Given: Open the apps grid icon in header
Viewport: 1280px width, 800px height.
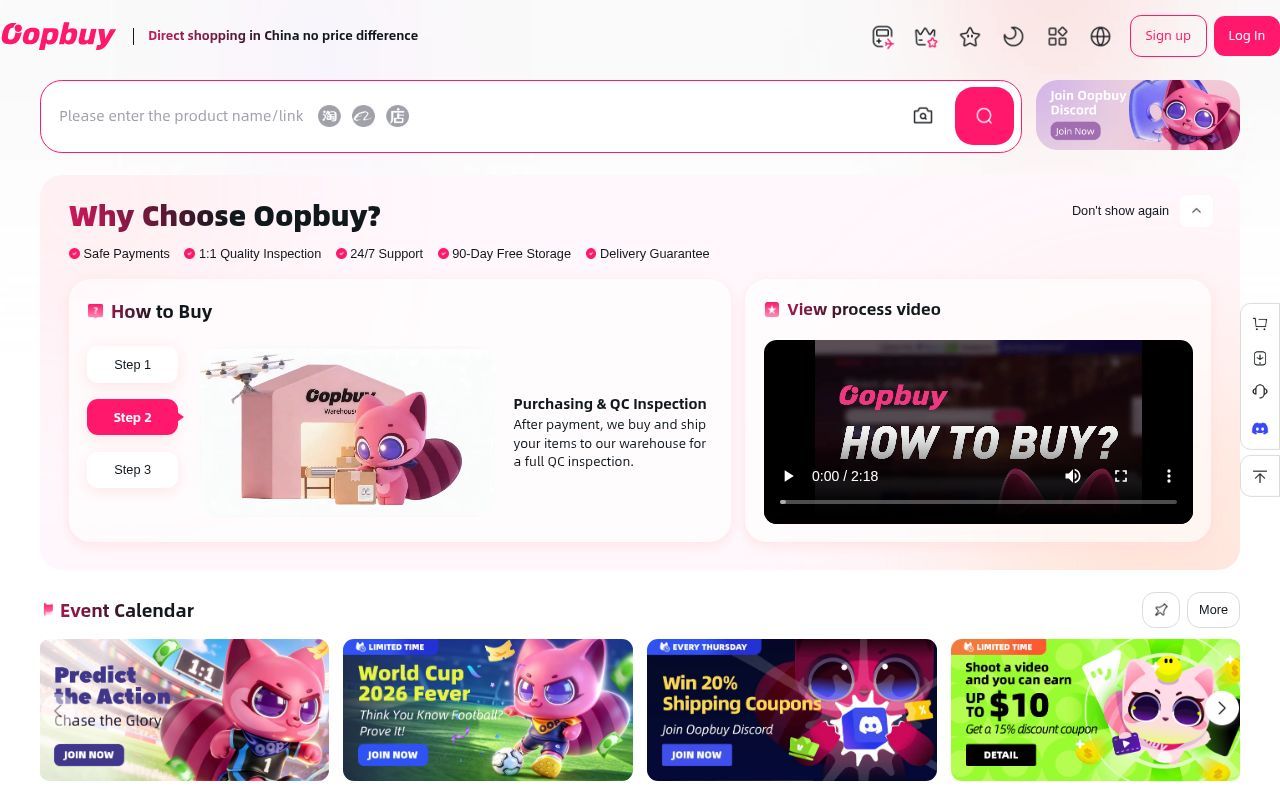Looking at the screenshot, I should (x=1057, y=37).
